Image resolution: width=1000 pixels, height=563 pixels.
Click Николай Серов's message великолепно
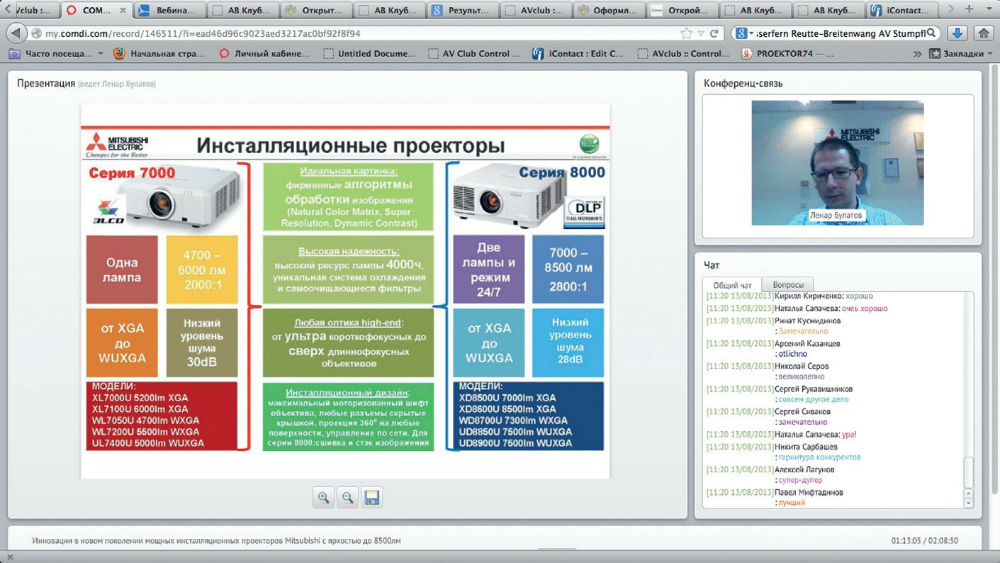pos(801,377)
